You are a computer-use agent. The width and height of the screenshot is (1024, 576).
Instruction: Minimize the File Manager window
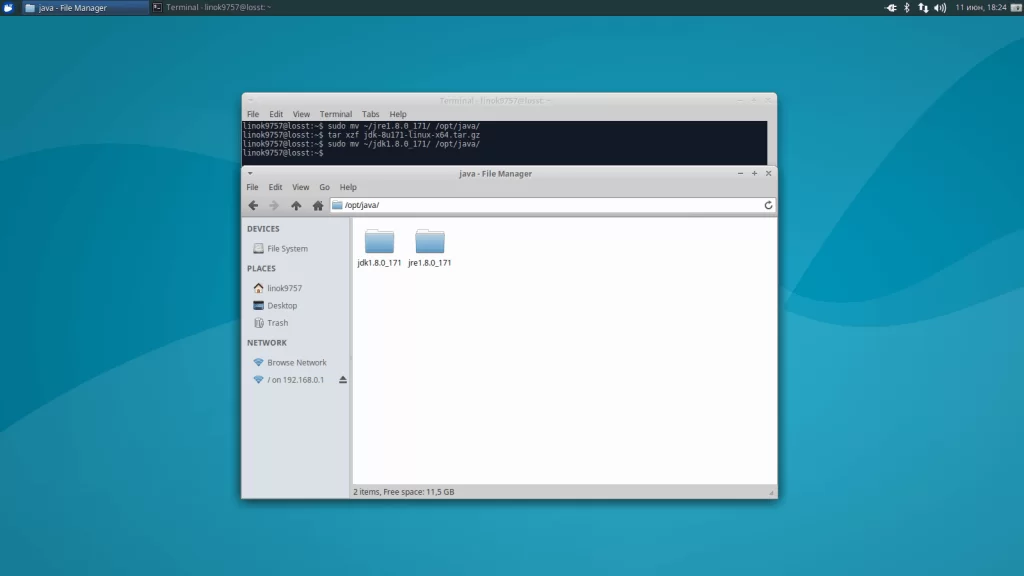pos(740,173)
